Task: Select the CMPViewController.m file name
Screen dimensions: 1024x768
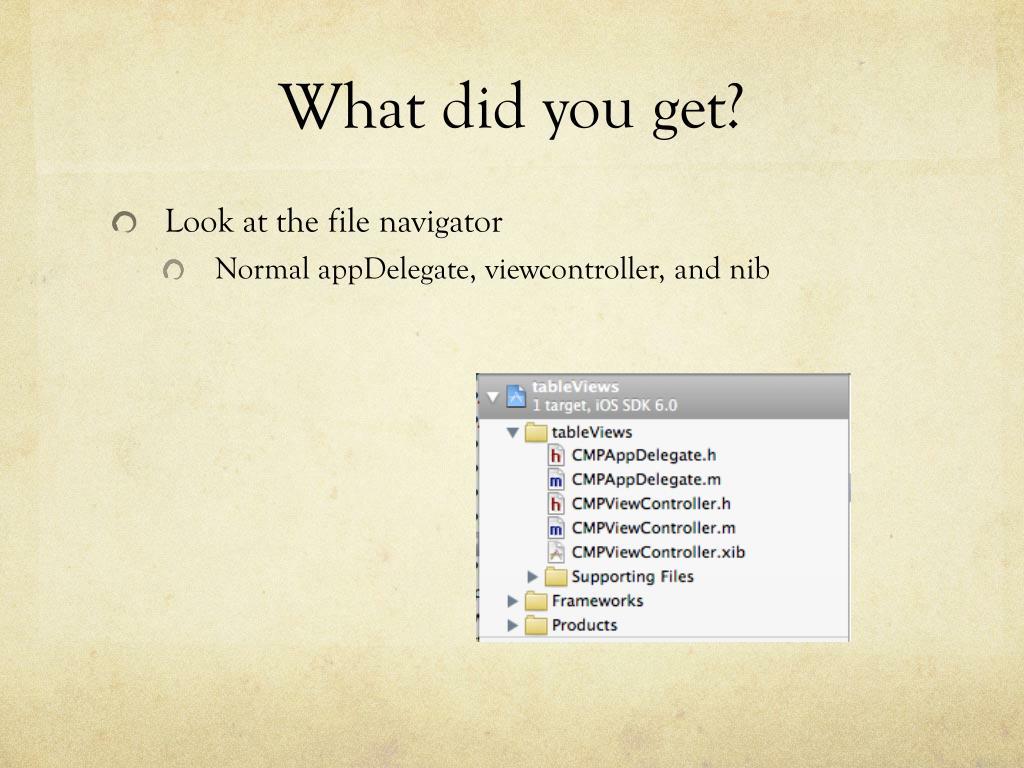Action: click(x=654, y=528)
